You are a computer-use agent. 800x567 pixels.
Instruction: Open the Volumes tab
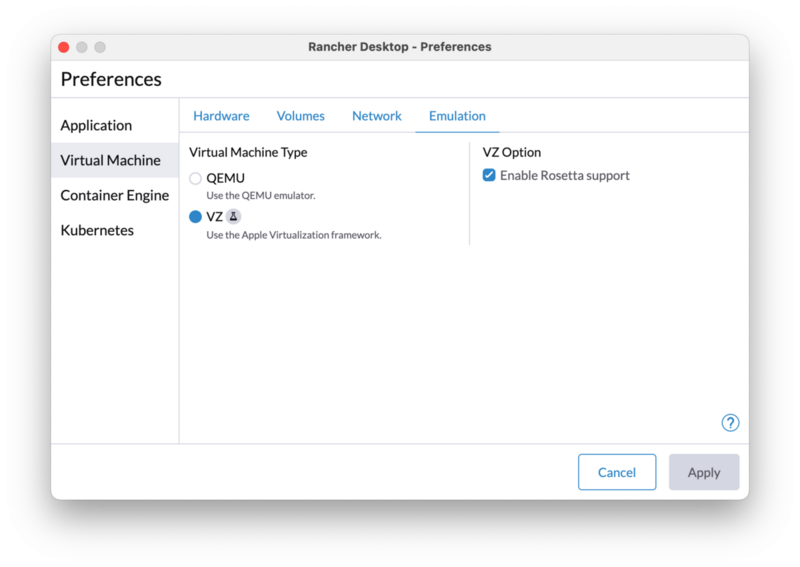tap(301, 116)
